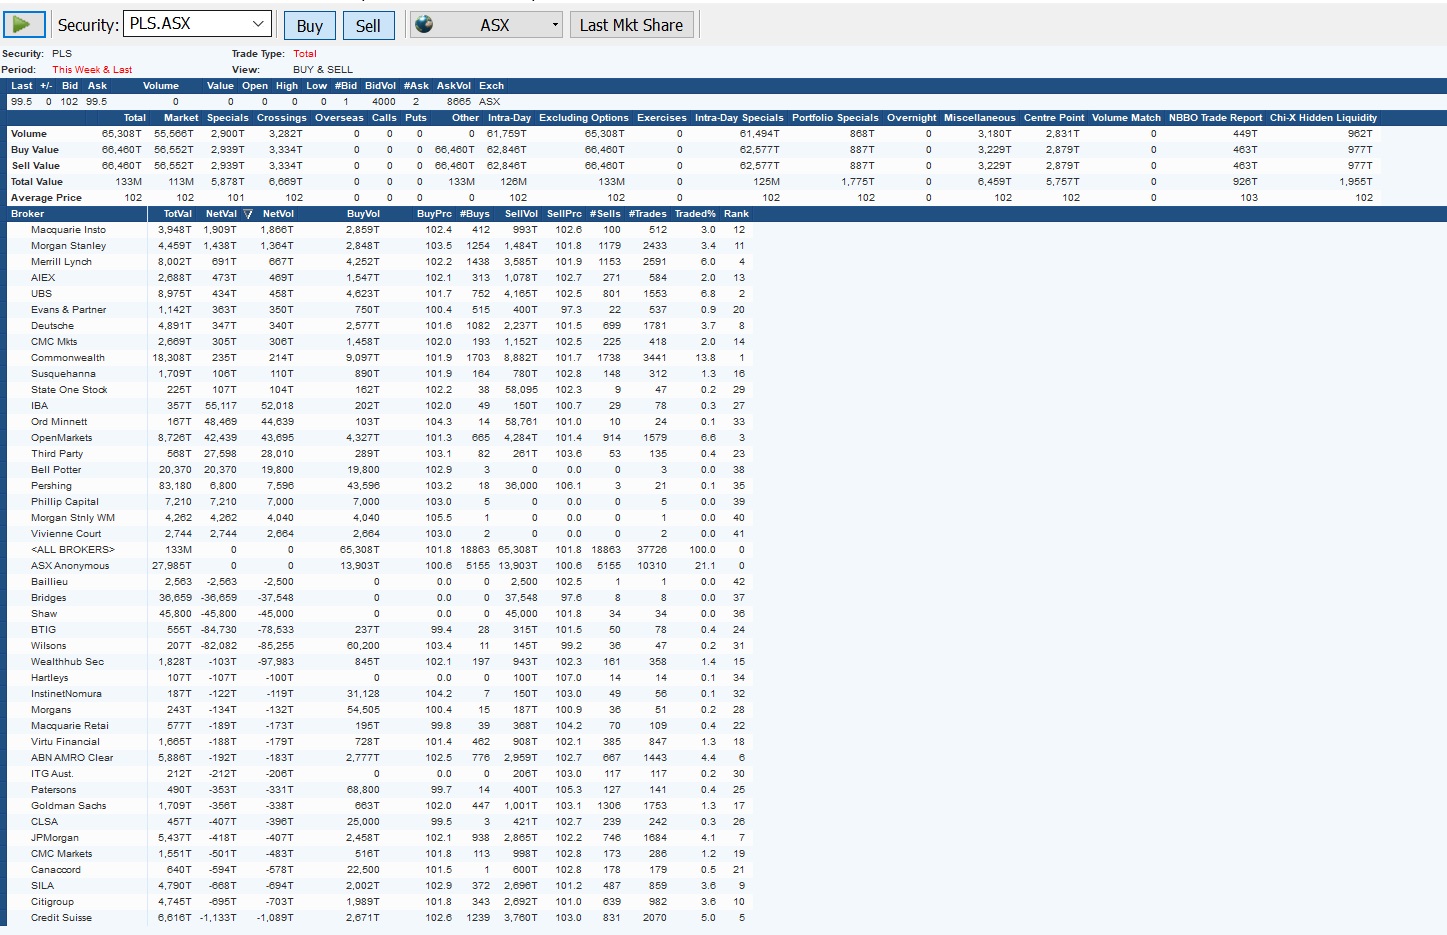The width and height of the screenshot is (1447, 935).
Task: Click the Buy Value summary row label
Action: point(35,150)
